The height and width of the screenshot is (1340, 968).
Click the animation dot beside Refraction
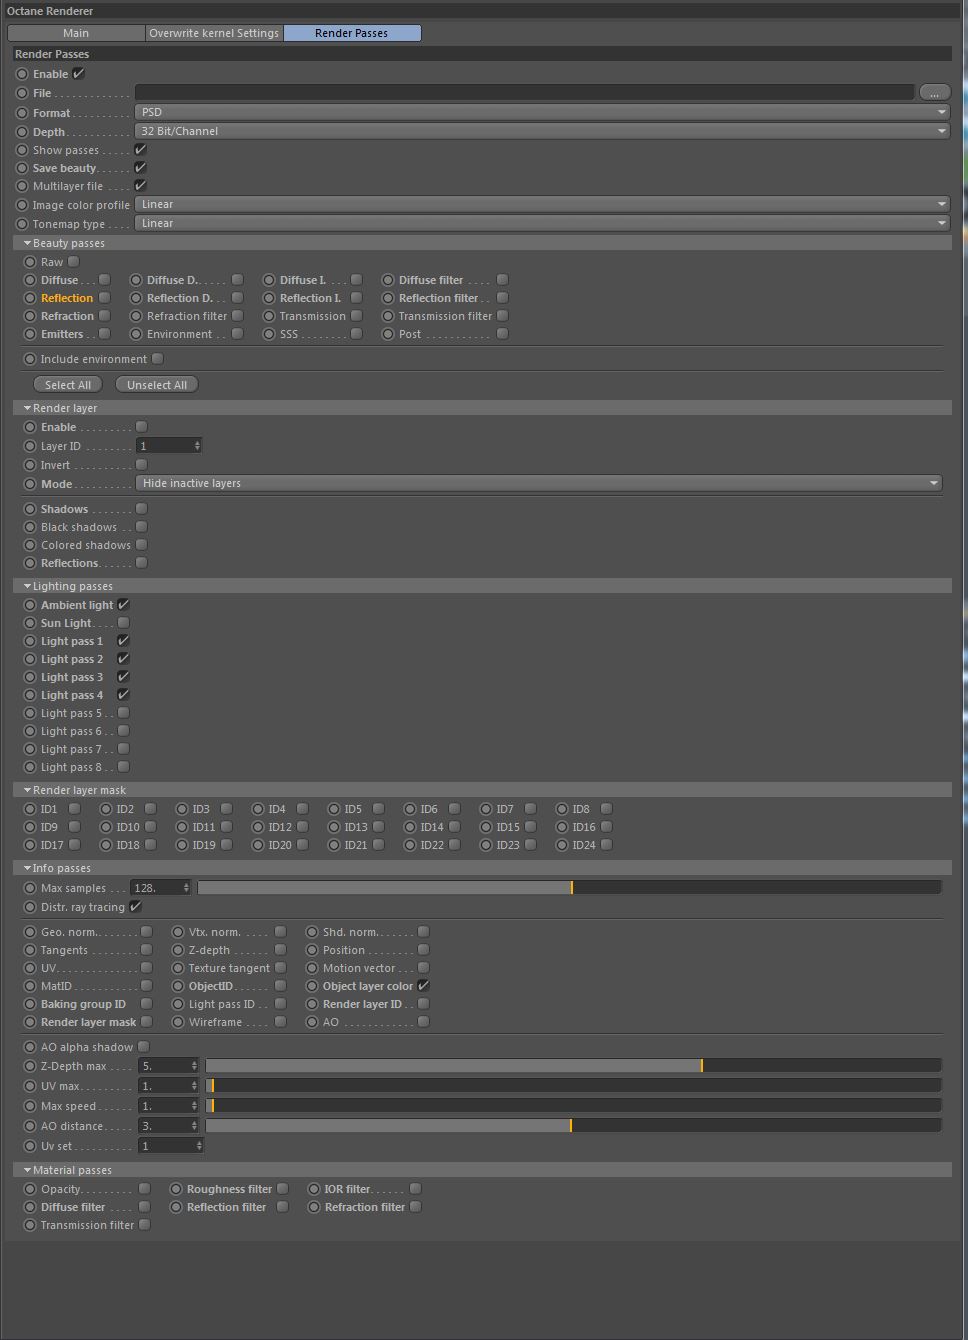coord(30,316)
